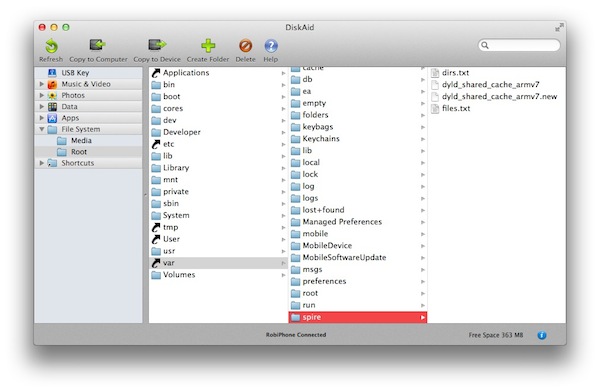Click the Create Folder label
Image resolution: width=600 pixels, height=392 pixels.
208,59
